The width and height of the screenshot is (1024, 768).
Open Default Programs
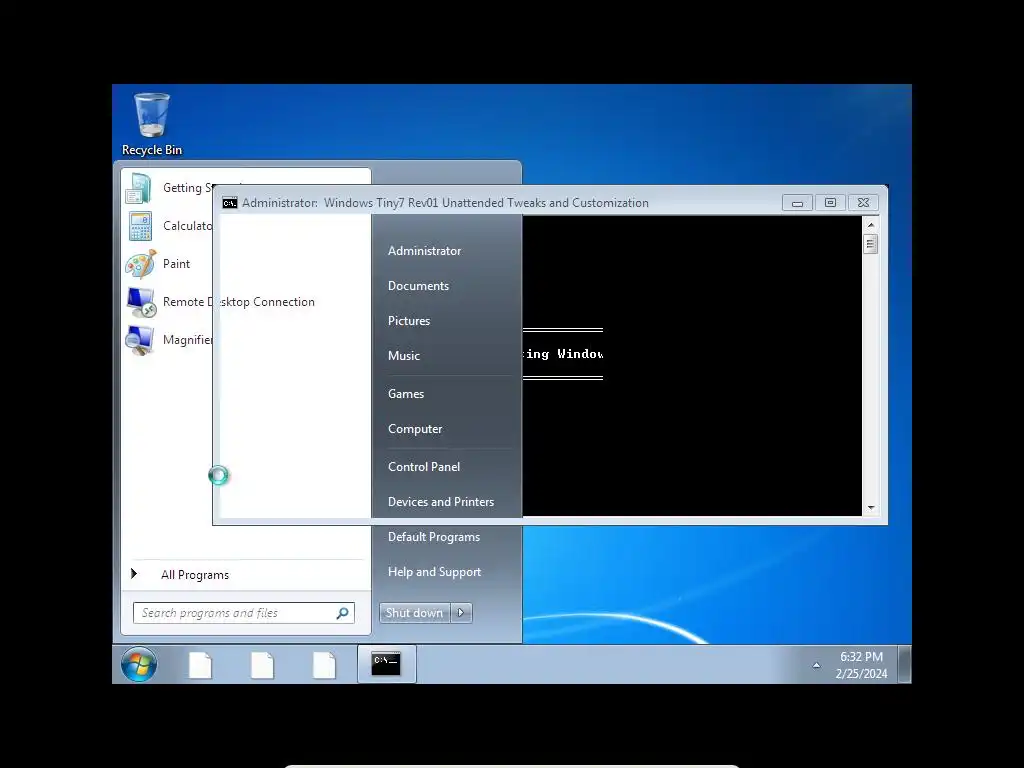pyautogui.click(x=434, y=537)
